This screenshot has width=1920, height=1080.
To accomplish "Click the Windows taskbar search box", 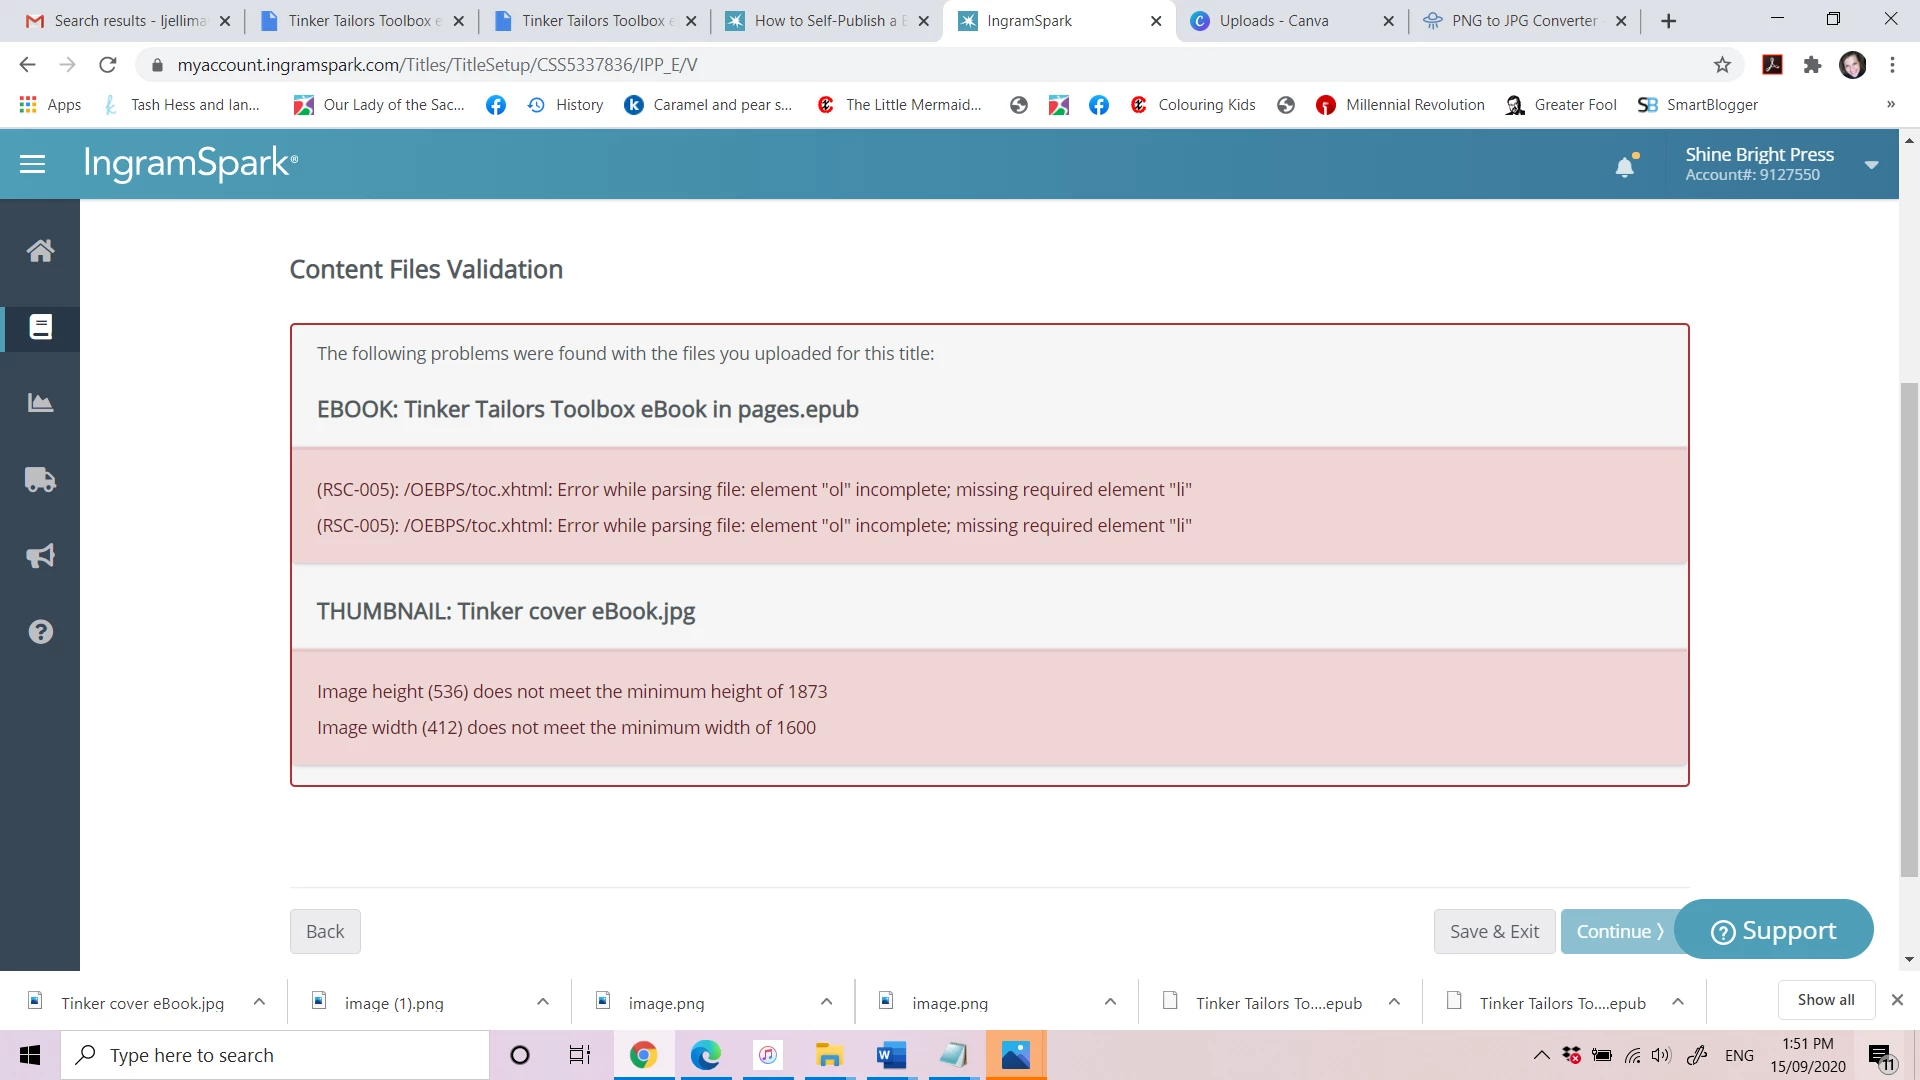I will pyautogui.click(x=275, y=1055).
